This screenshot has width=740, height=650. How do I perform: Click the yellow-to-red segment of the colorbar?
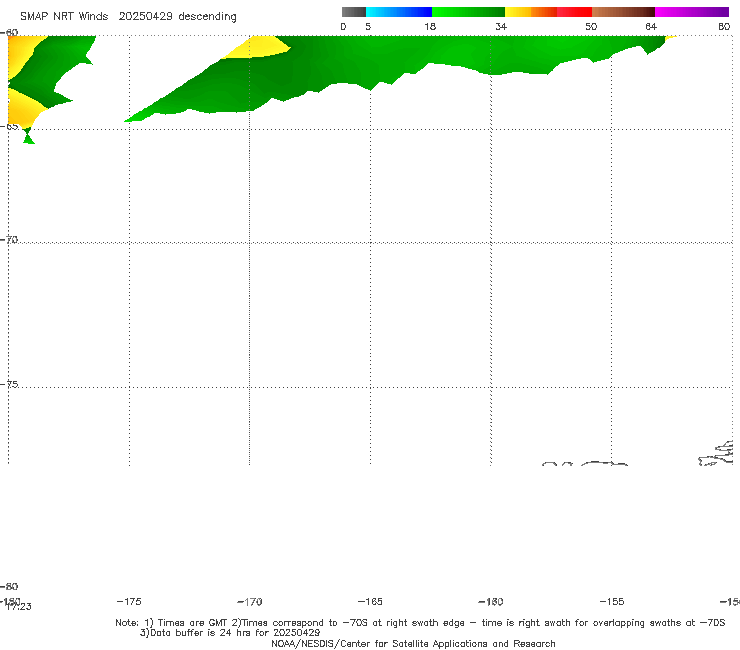pos(548,12)
